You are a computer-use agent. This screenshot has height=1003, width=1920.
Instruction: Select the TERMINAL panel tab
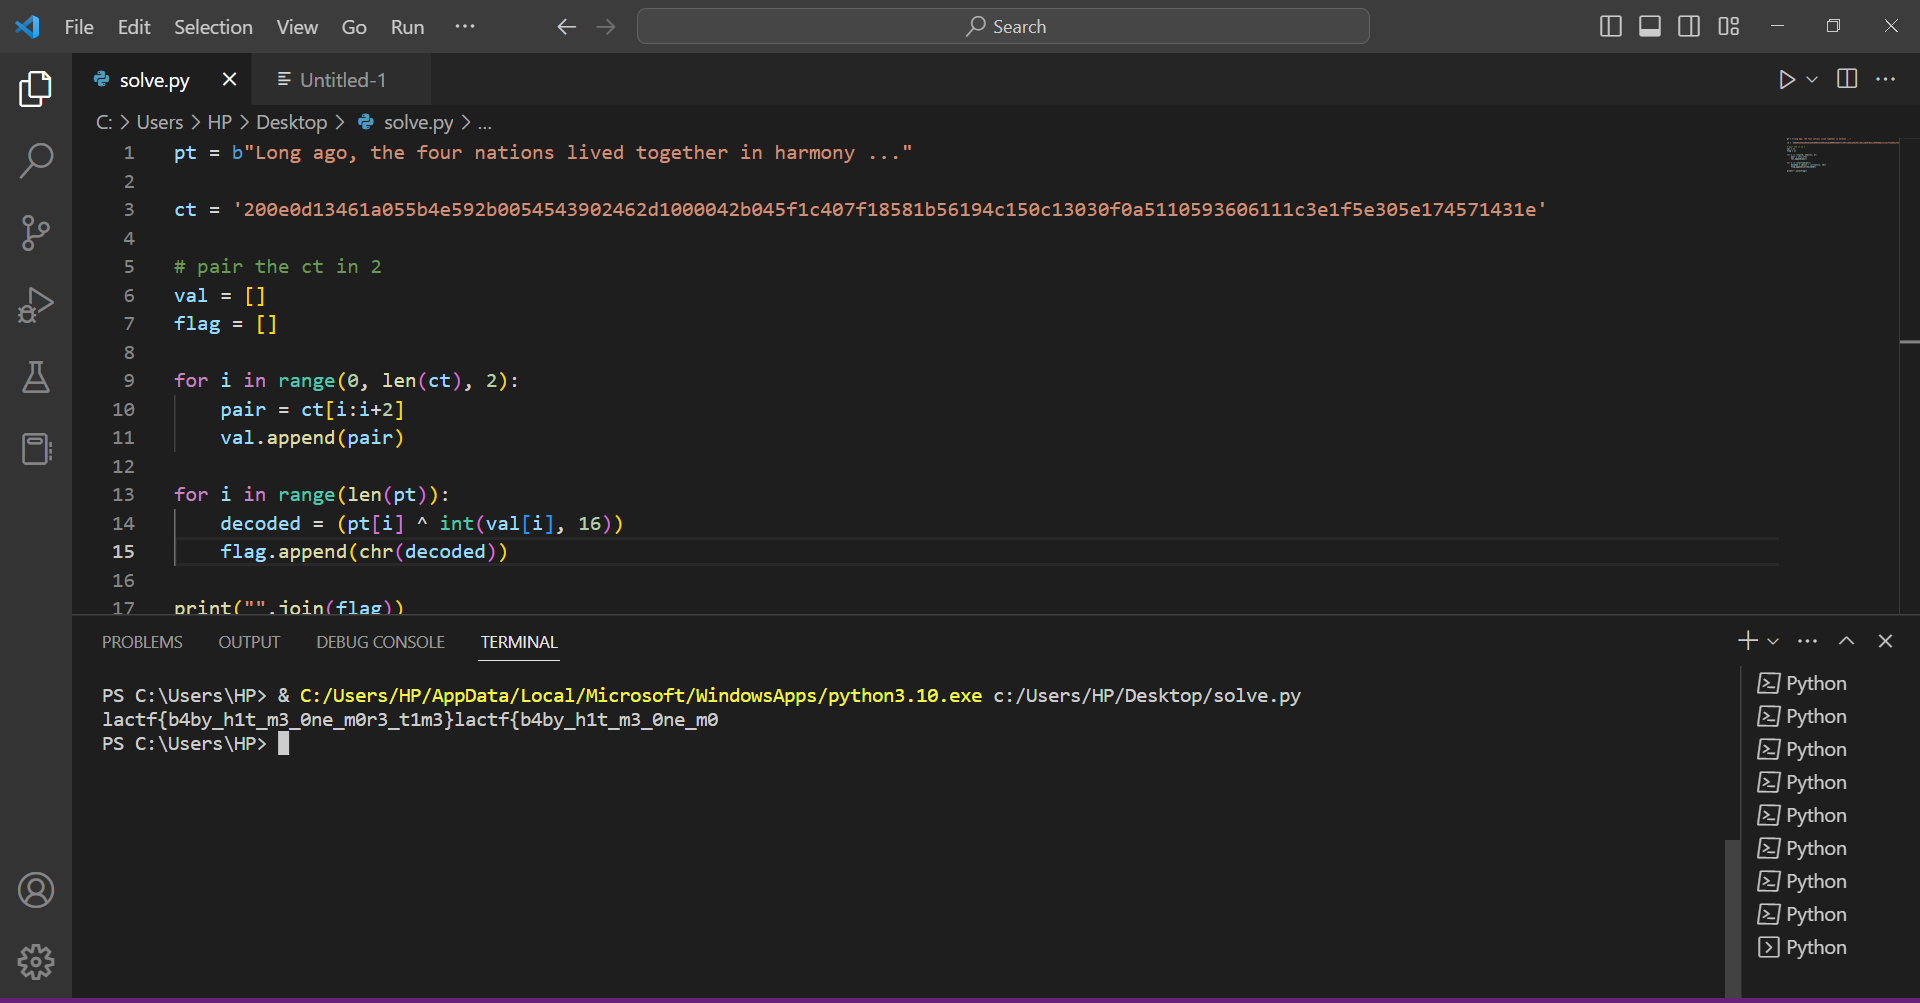point(519,642)
